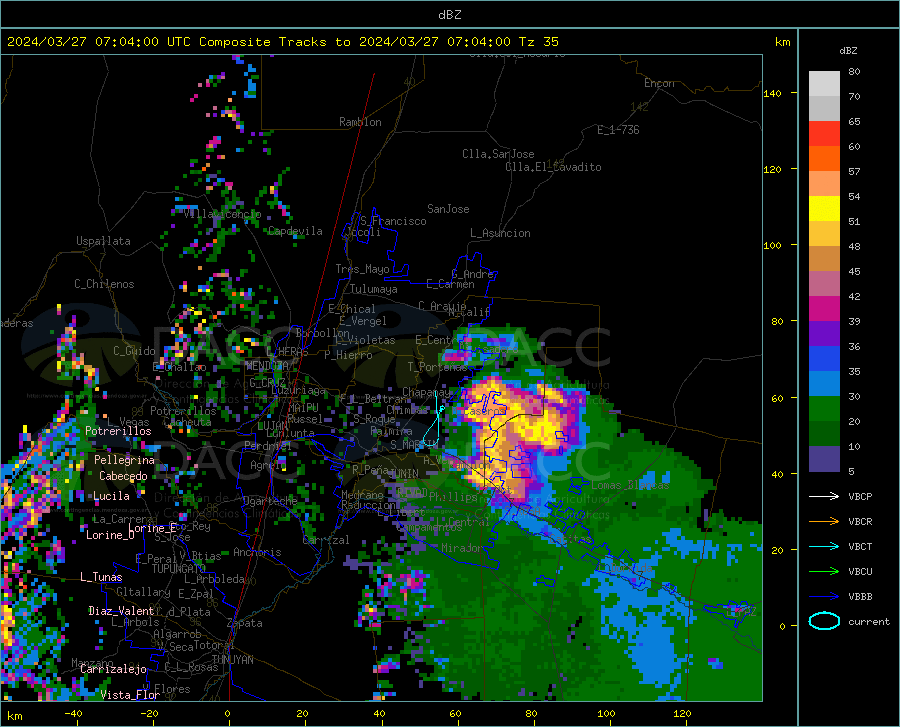Screen dimensions: 900x727
Task: Click the Potrerillos pink label
Action: (118, 431)
